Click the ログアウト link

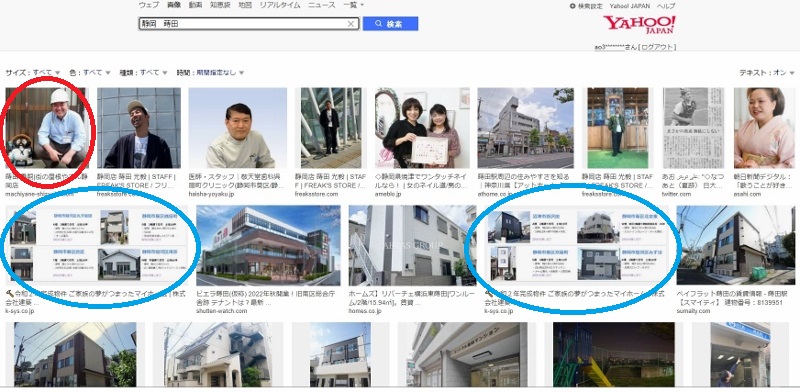coord(659,47)
